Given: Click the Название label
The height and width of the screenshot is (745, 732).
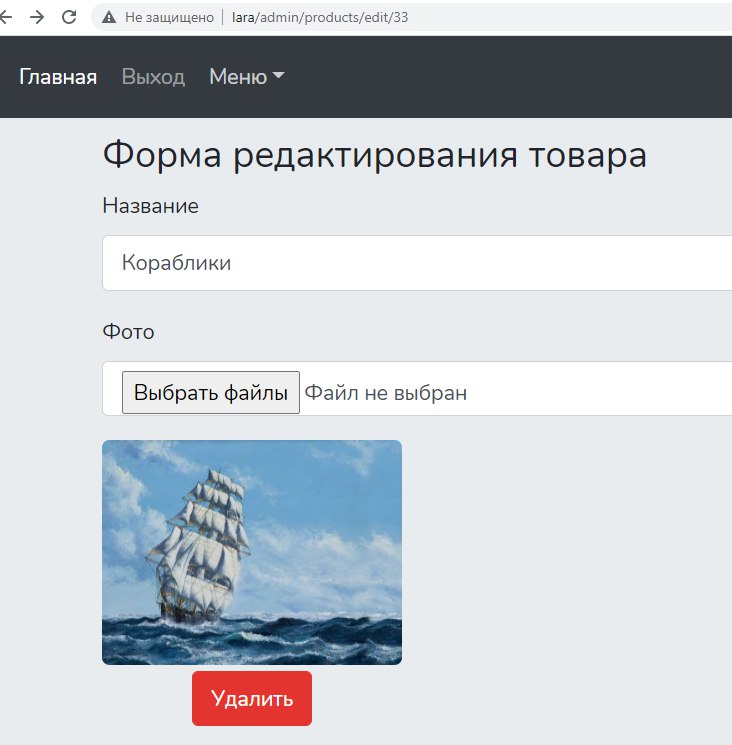Looking at the screenshot, I should [151, 206].
